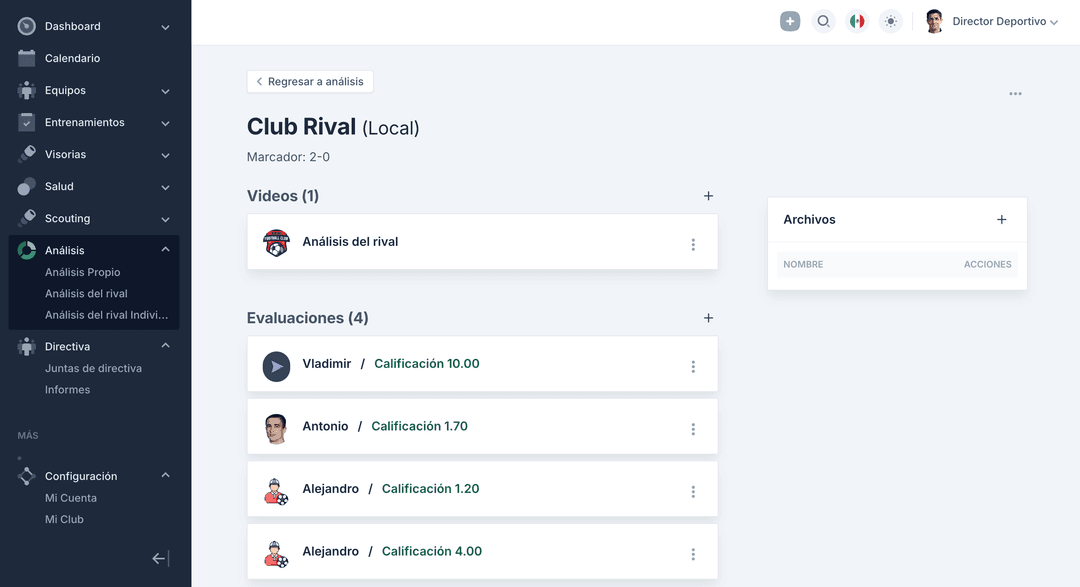The width and height of the screenshot is (1080, 587).
Task: Open the search icon in top bar
Action: [x=823, y=21]
